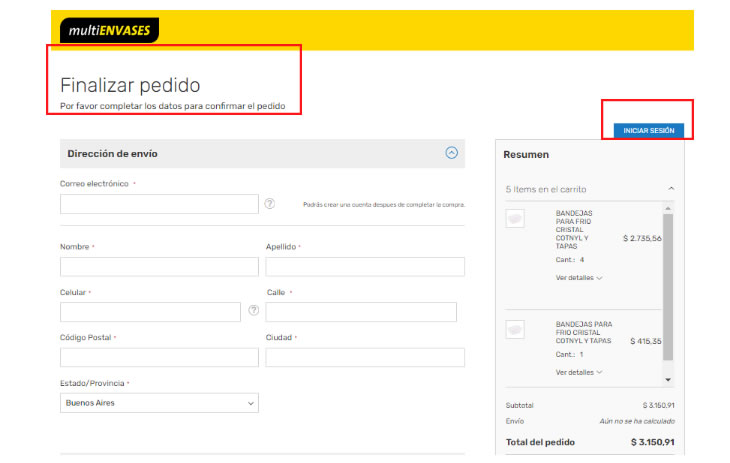Click the Calle input field

point(361,312)
